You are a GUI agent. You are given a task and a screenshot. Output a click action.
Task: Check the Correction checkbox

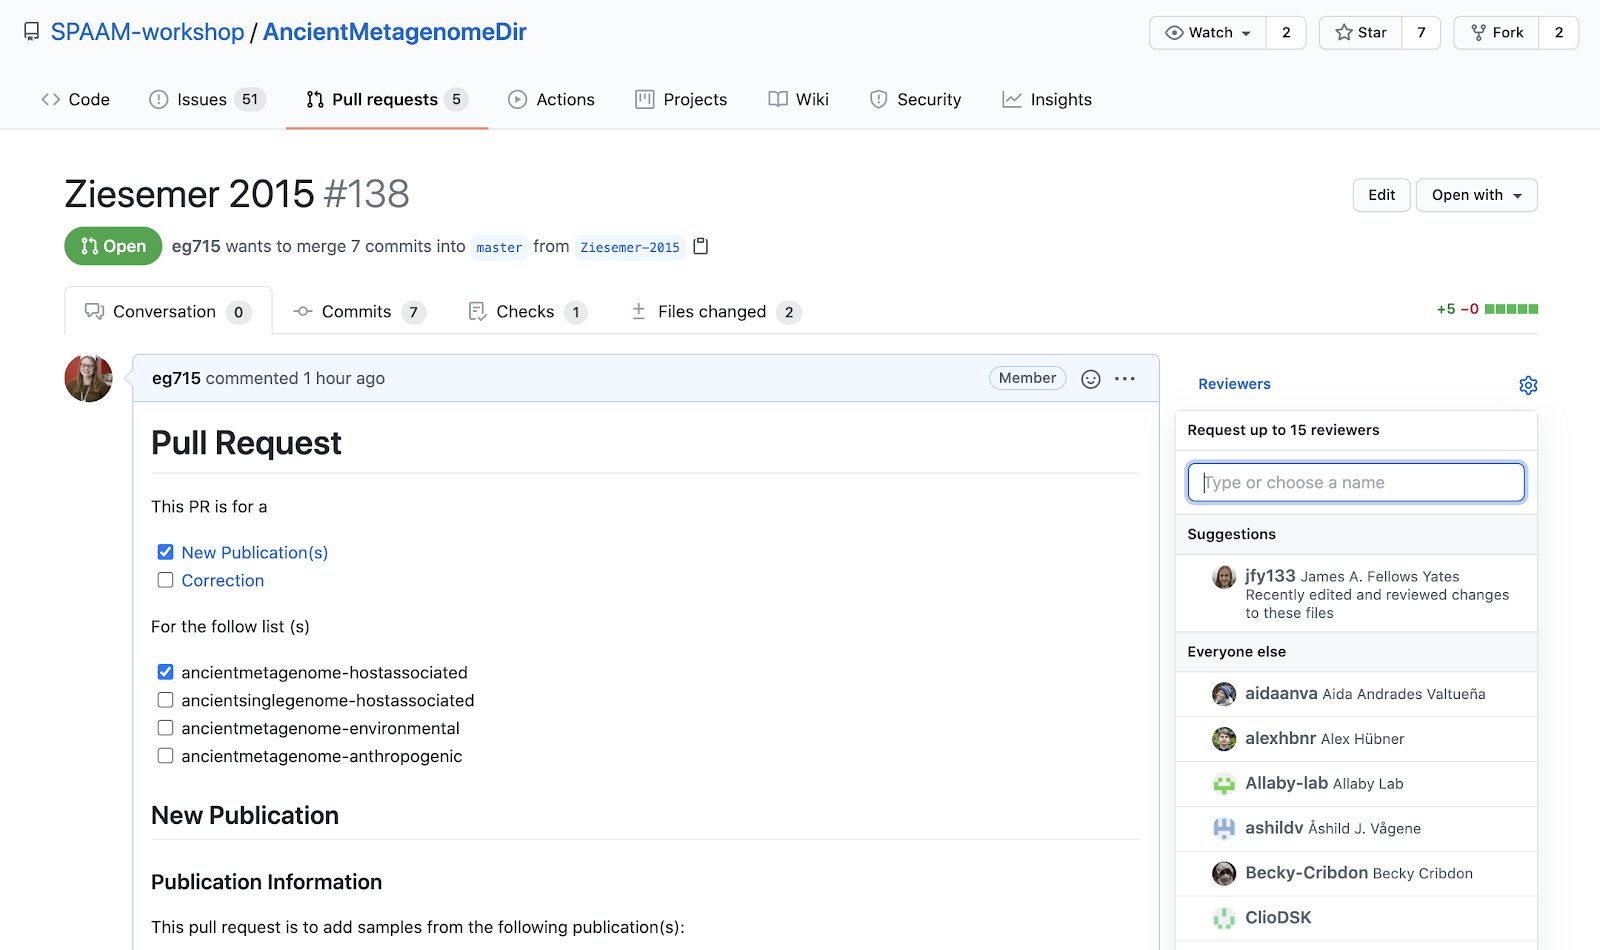(x=166, y=580)
